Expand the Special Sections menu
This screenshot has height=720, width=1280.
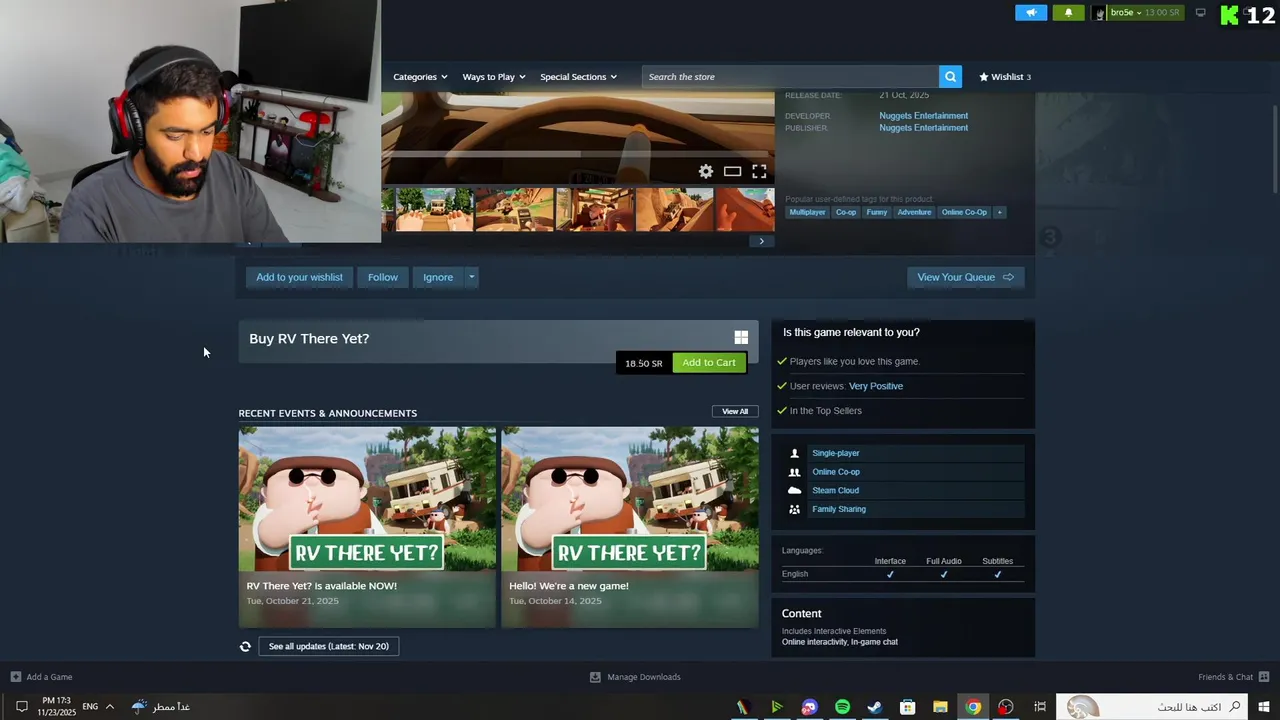click(578, 77)
